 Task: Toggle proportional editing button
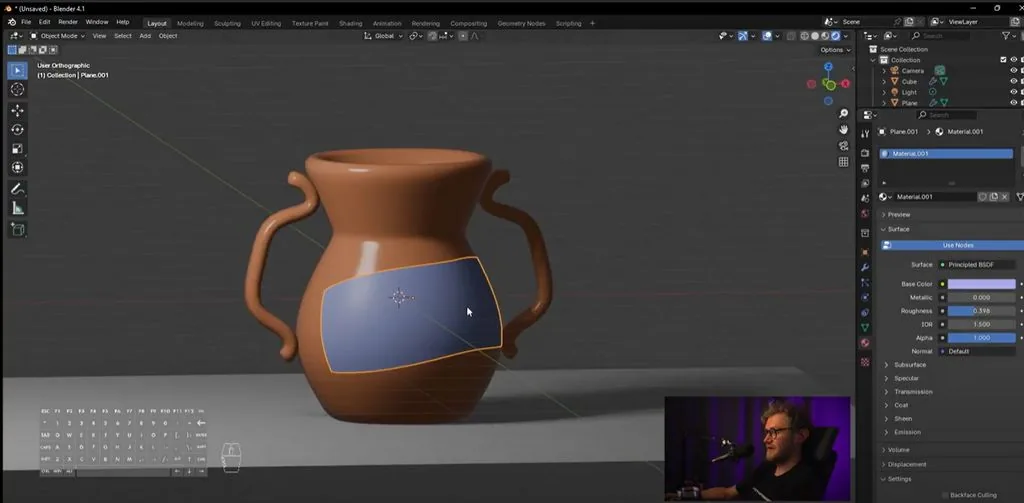[463, 36]
